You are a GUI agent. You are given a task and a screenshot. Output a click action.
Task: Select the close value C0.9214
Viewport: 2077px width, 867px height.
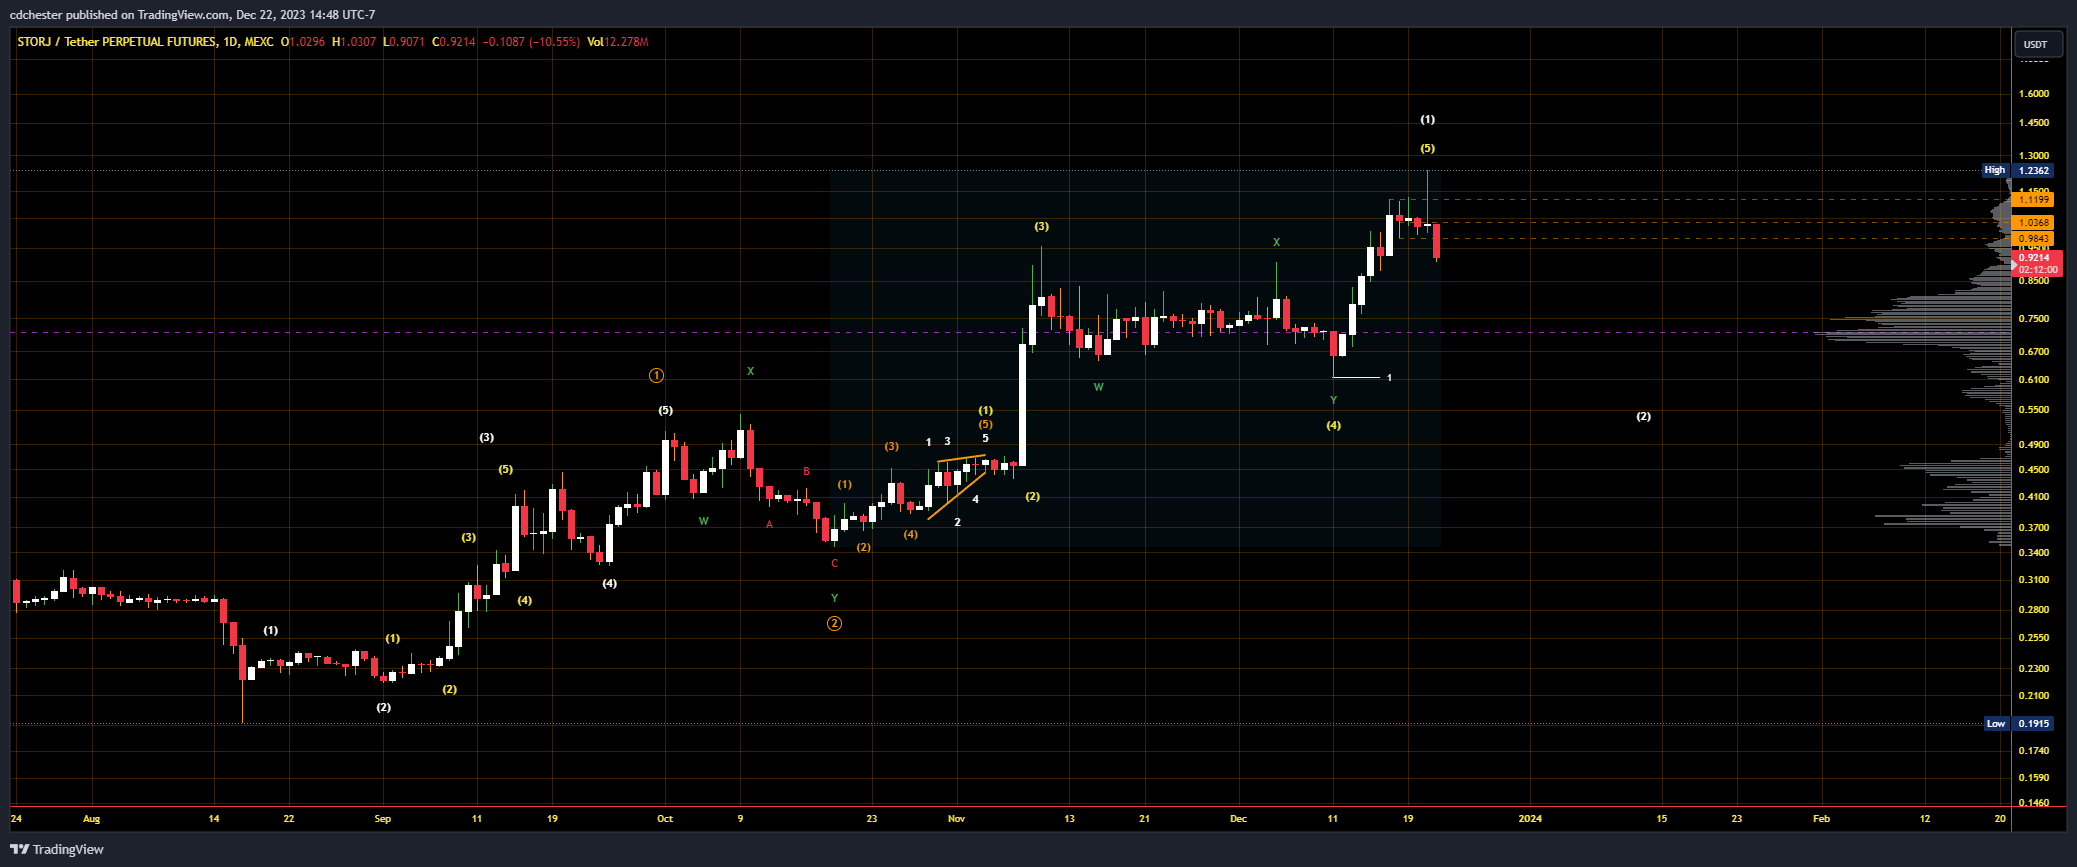(x=454, y=42)
